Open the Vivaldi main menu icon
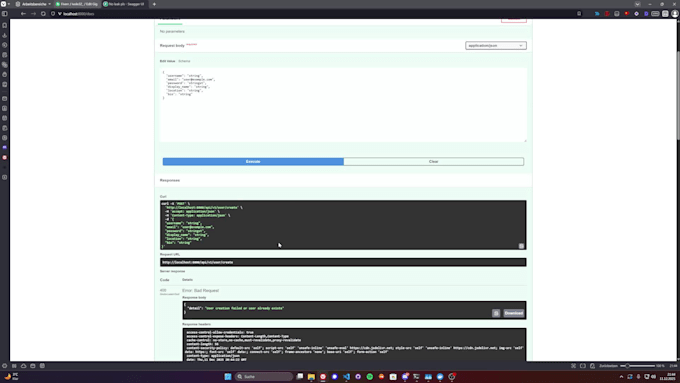This screenshot has width=680, height=383. (3, 4)
